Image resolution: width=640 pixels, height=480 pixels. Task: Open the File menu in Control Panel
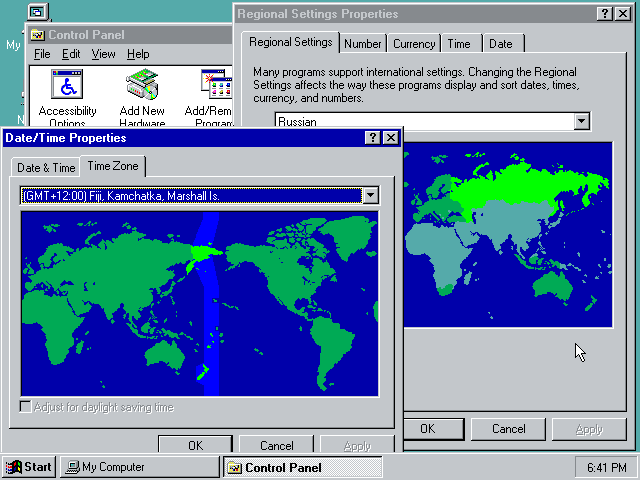(x=42, y=54)
